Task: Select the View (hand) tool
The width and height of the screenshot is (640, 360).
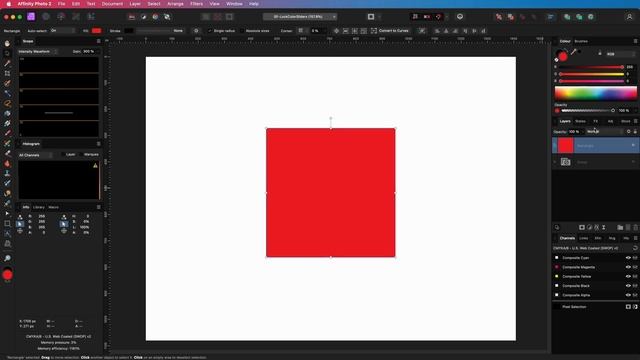Action: 7,43
